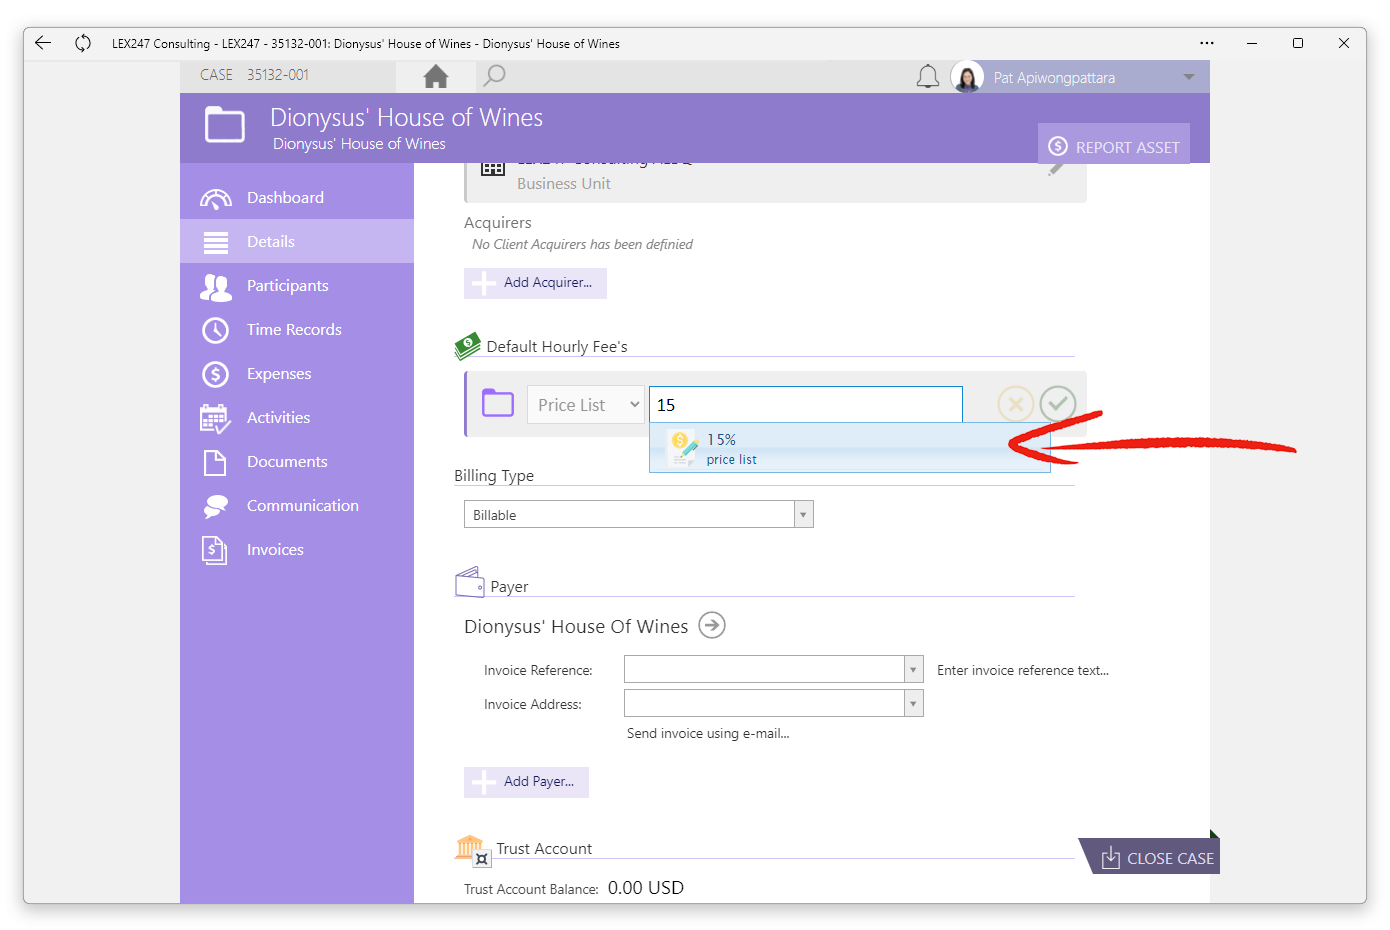Viewport: 1390px width, 930px height.
Task: Click the Trust Account Balance 0.00 USD value
Action: coord(646,888)
